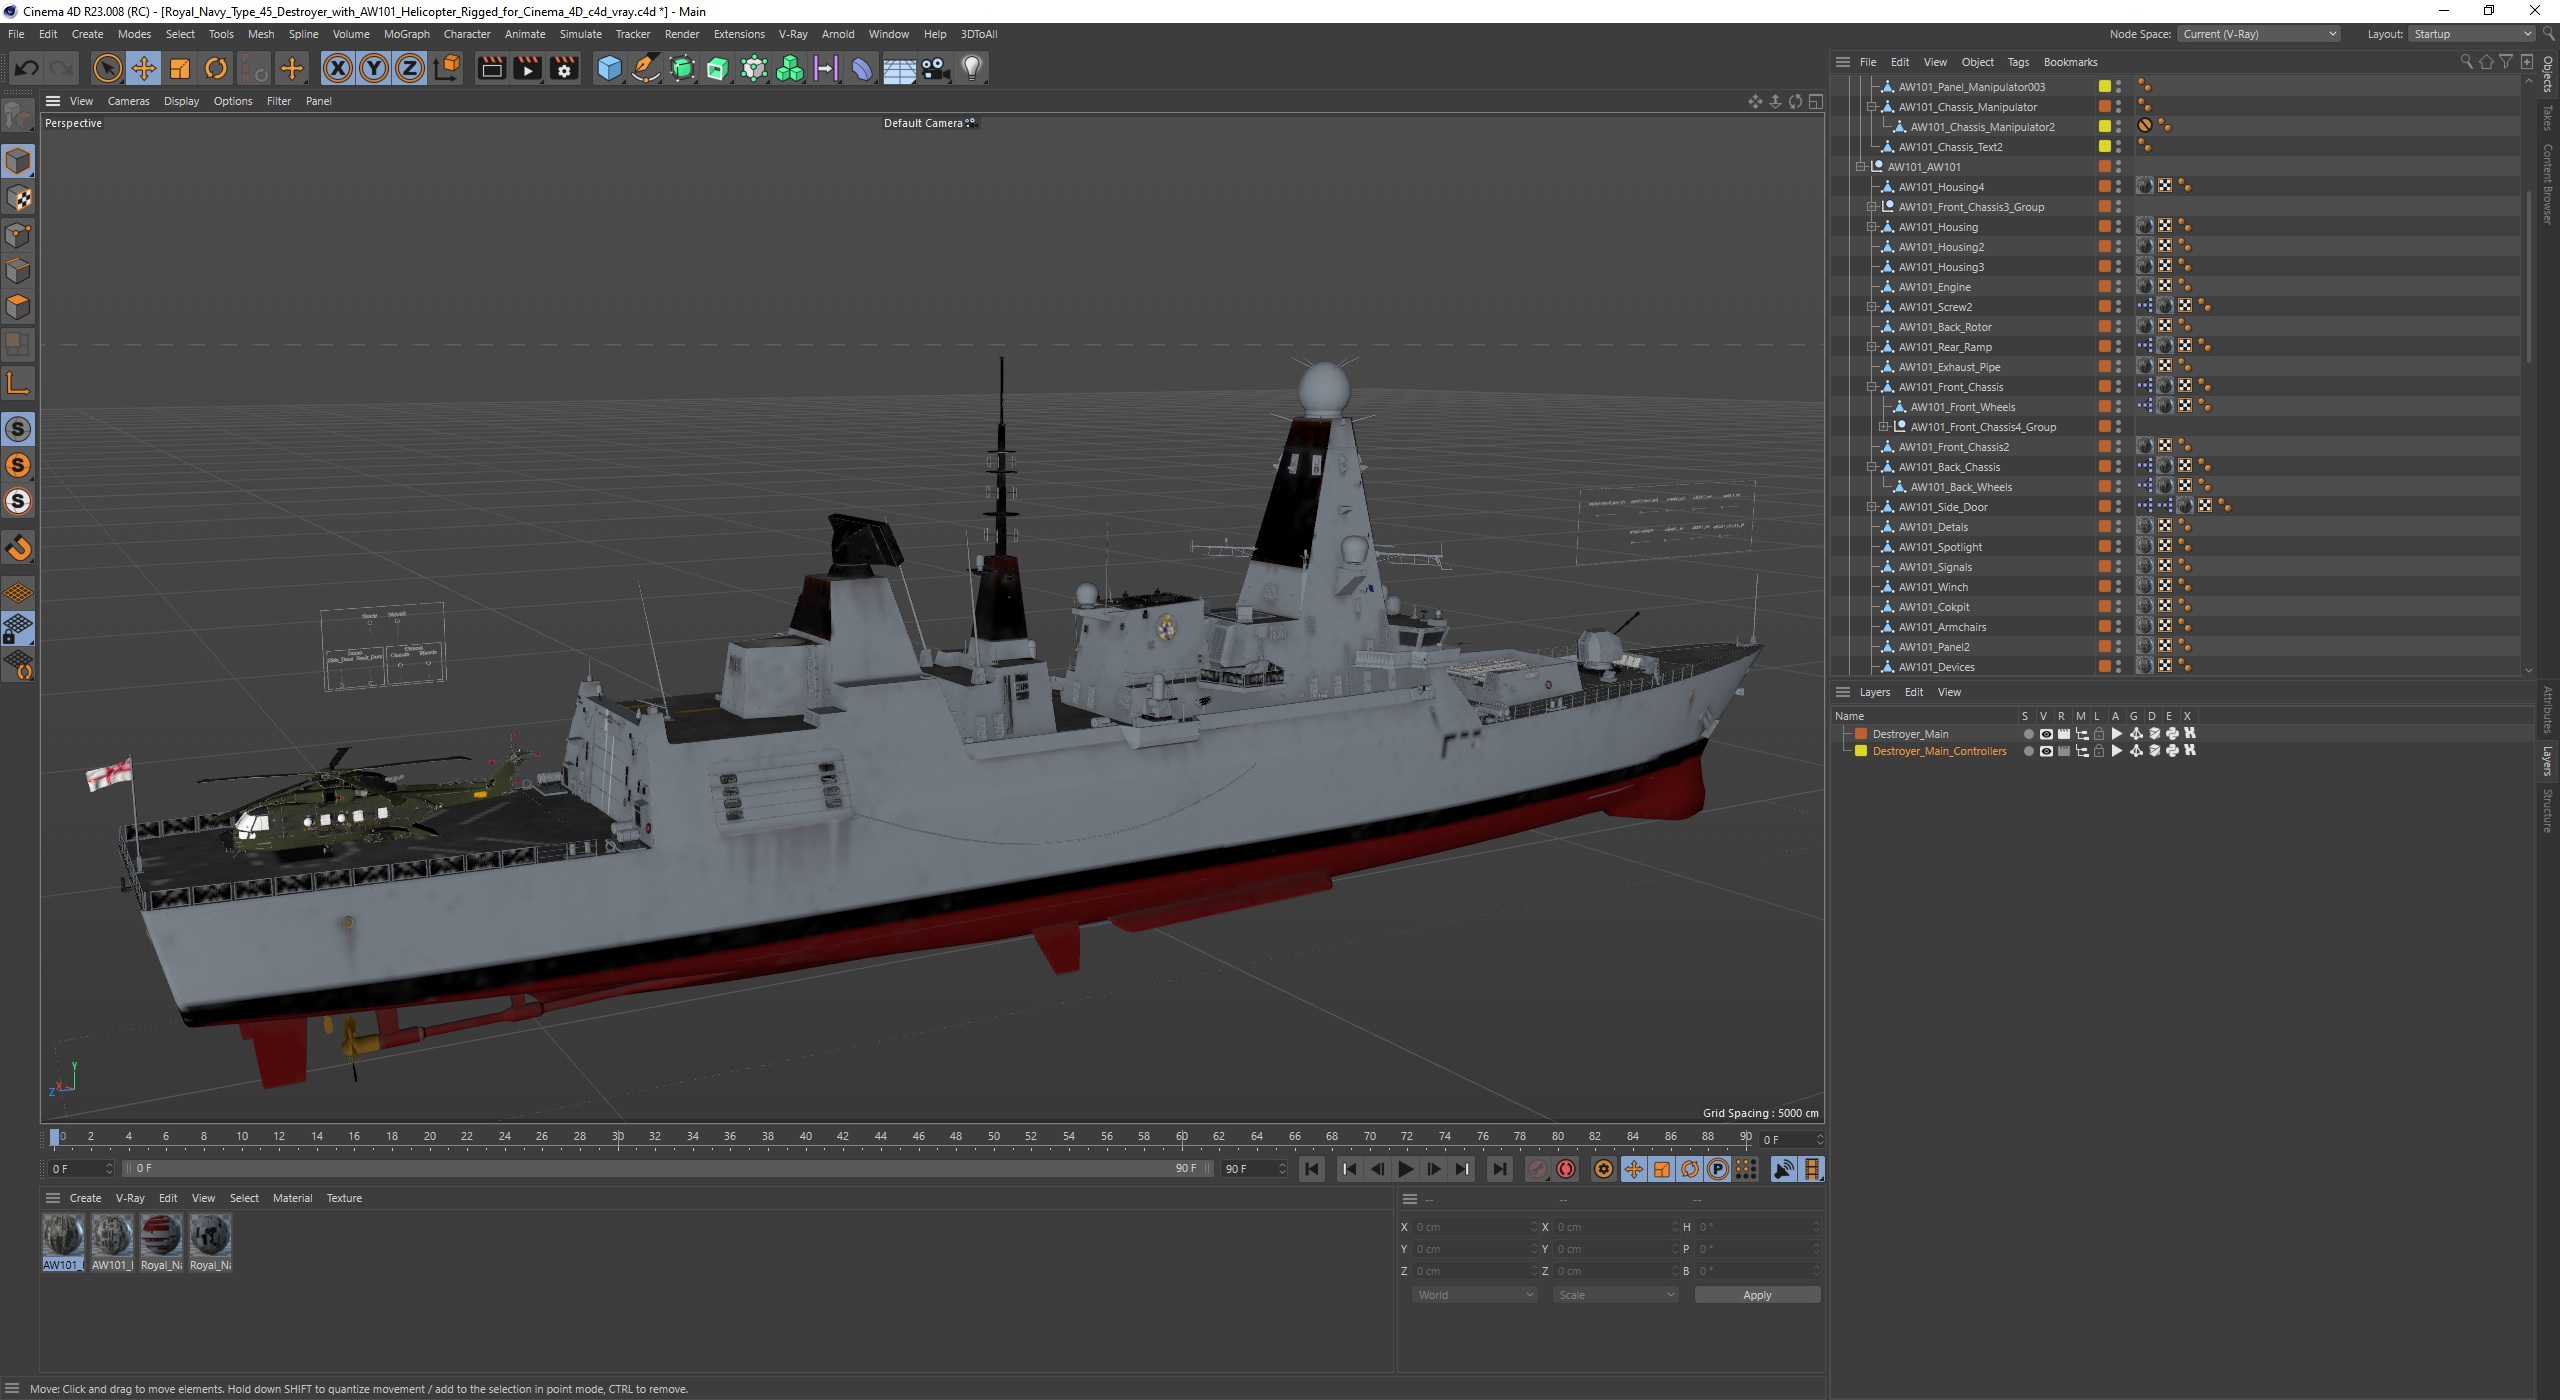Image resolution: width=2560 pixels, height=1400 pixels.
Task: Open the Attributes side tab
Action: click(2548, 710)
